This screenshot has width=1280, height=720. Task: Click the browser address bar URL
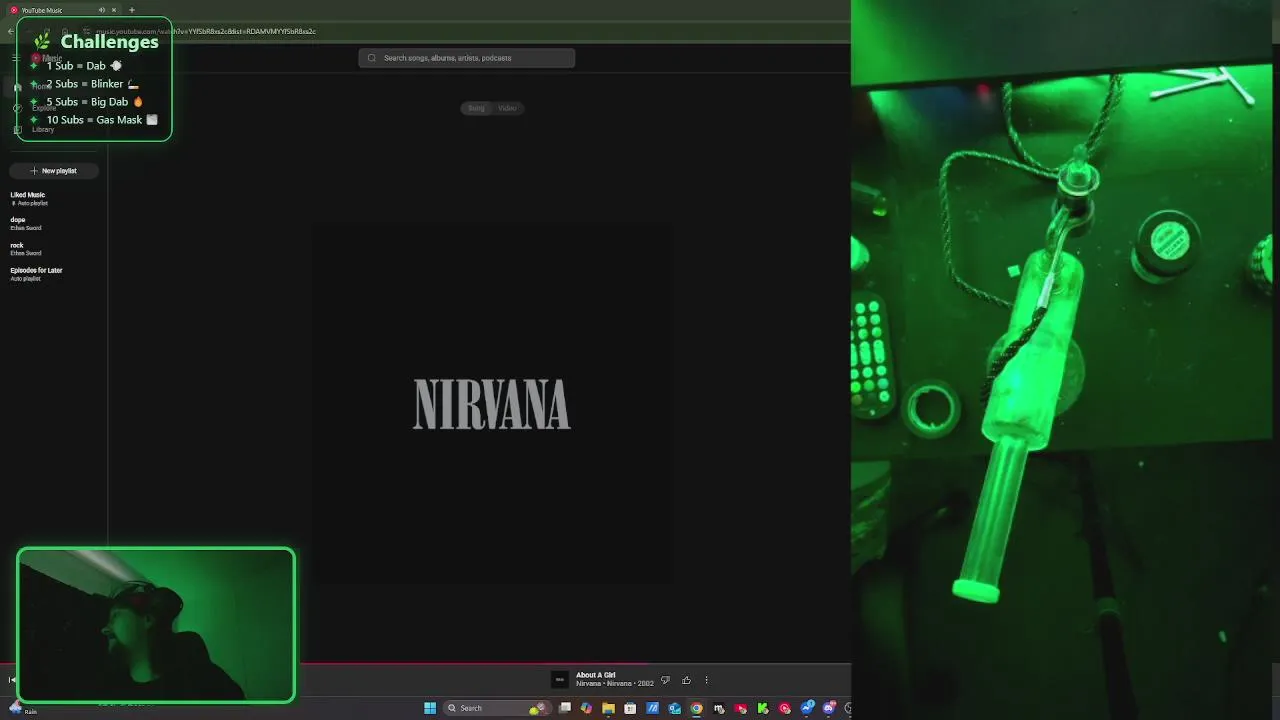tap(206, 31)
